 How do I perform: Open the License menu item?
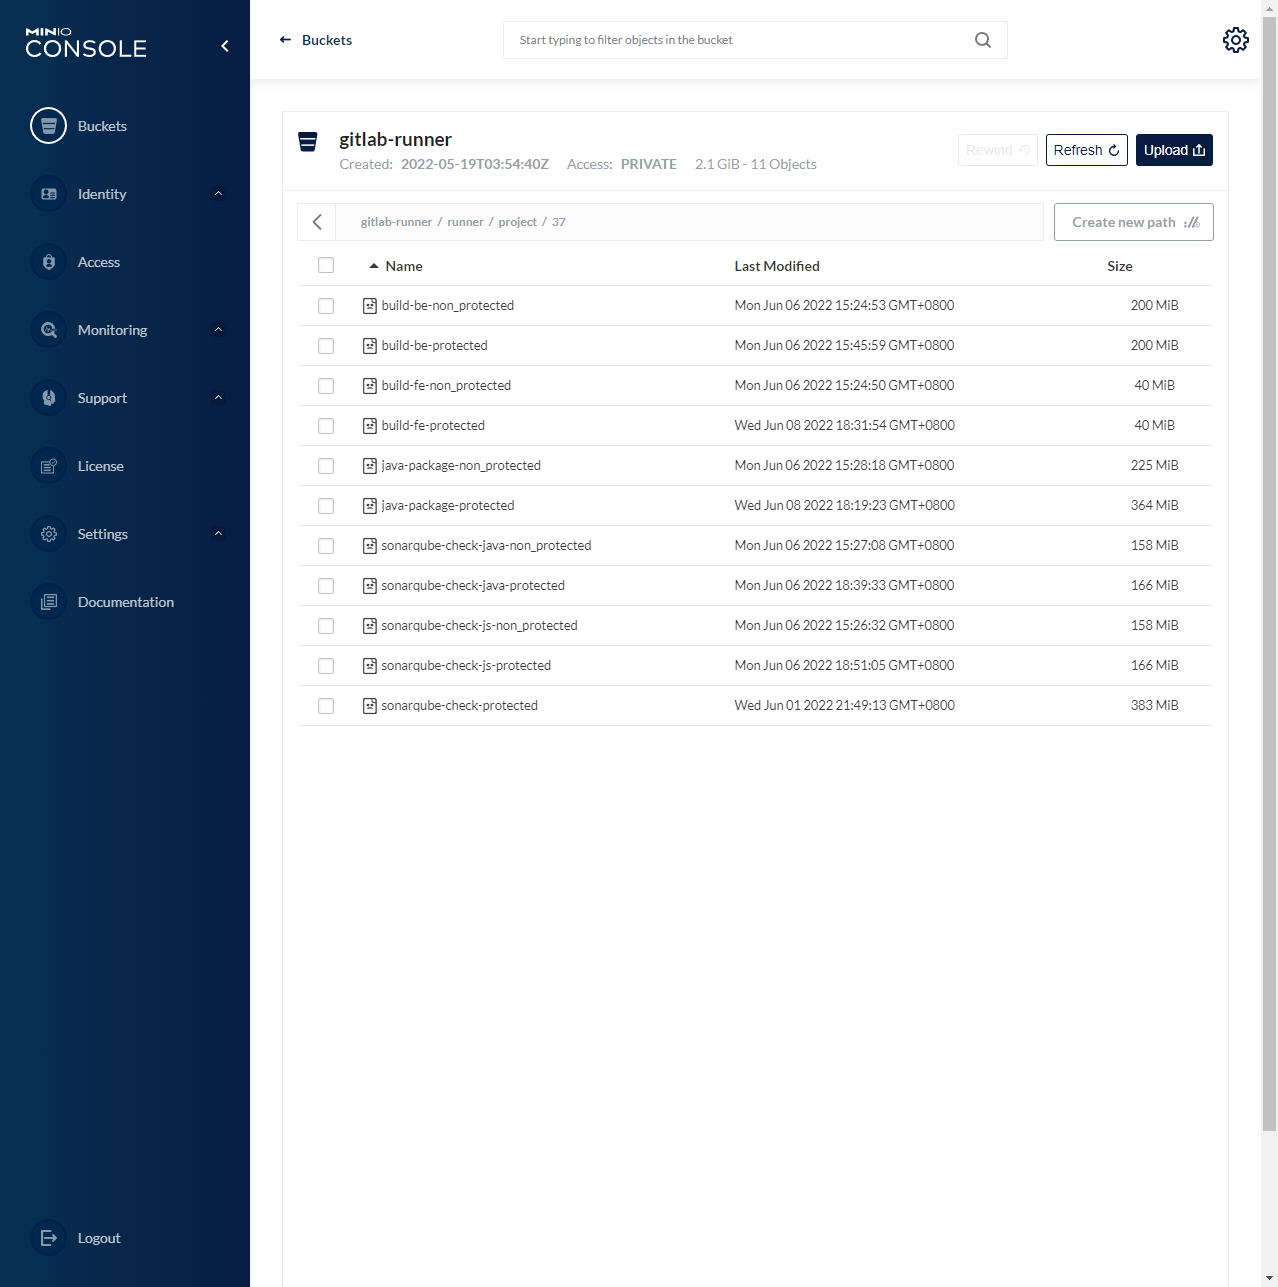(101, 466)
